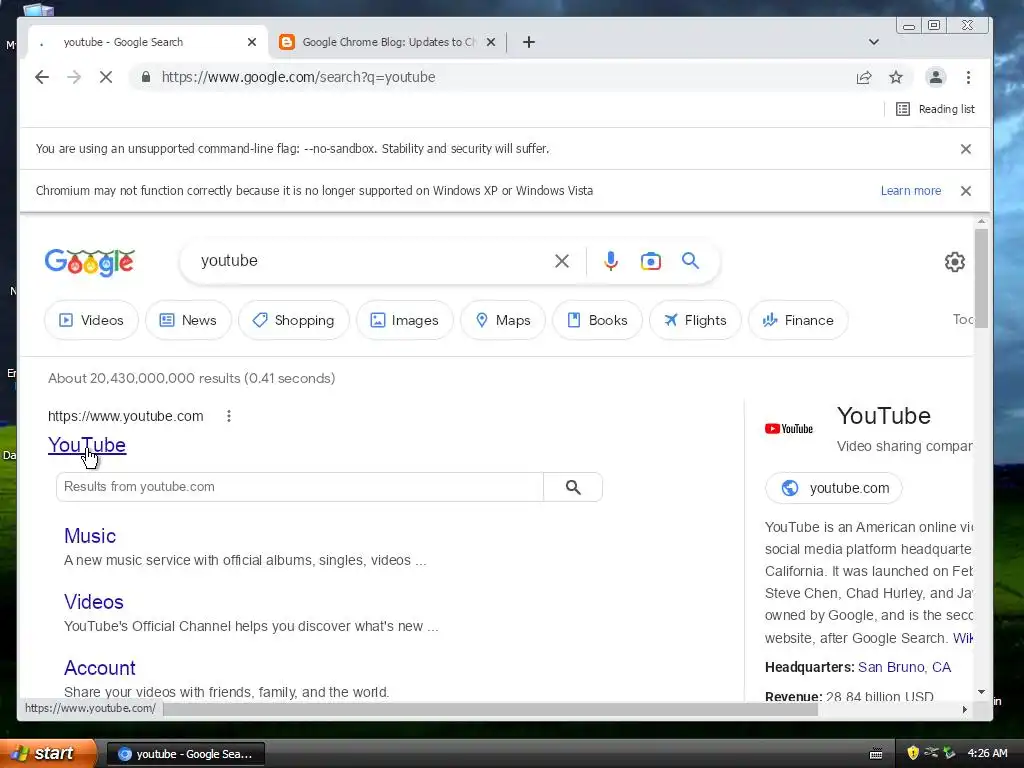Click the horizontal scrollbar thumb

click(490, 709)
